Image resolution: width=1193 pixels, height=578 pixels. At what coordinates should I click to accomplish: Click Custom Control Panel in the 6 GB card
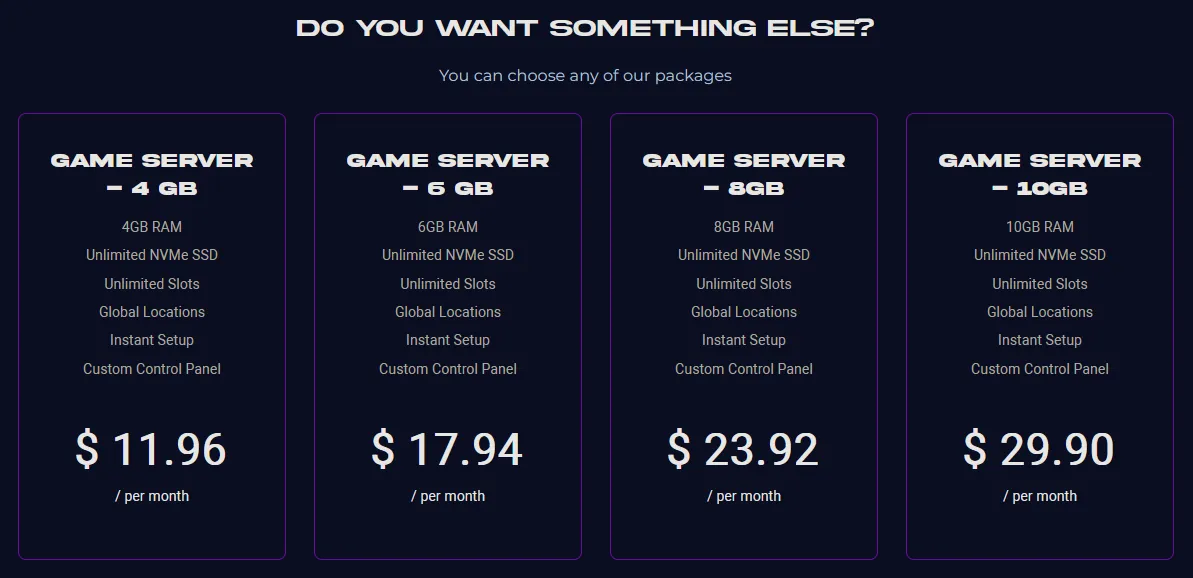[448, 369]
